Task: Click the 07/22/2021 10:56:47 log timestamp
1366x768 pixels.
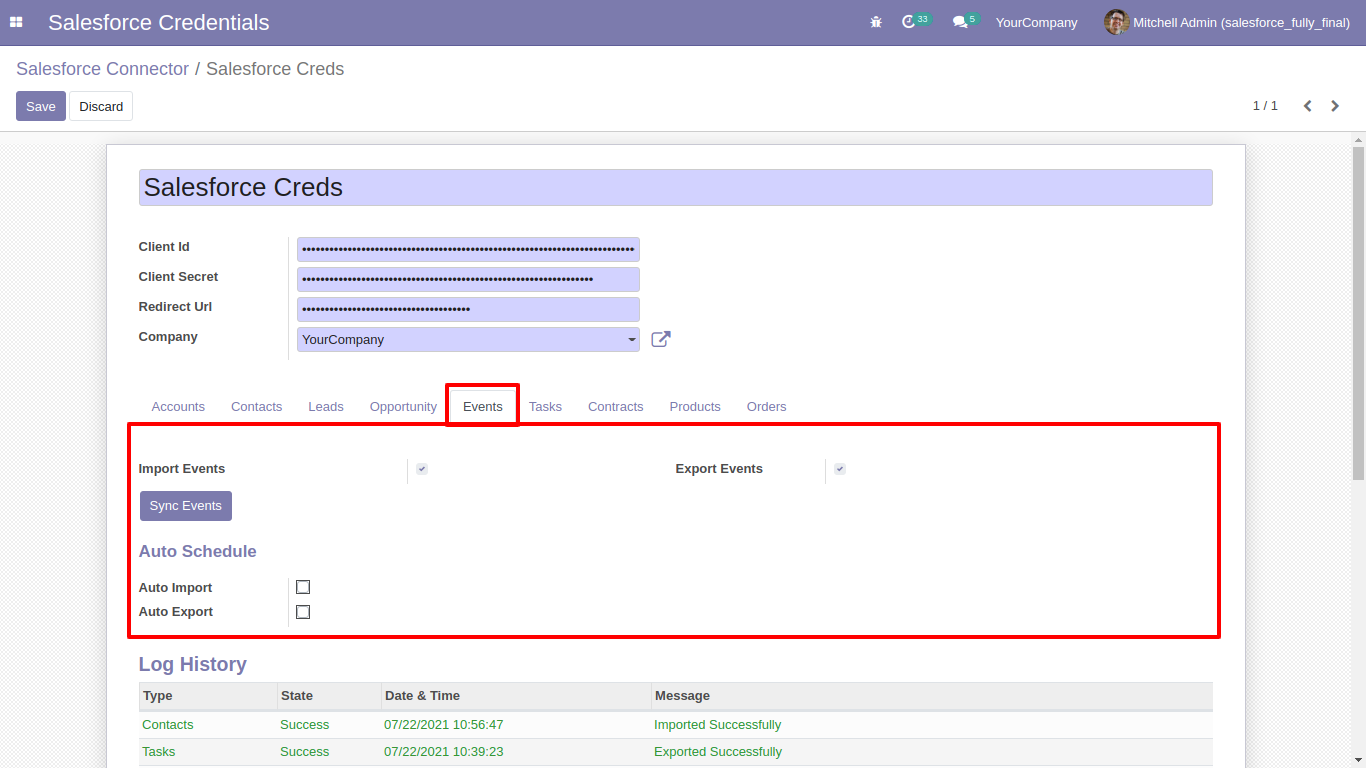Action: [x=444, y=725]
